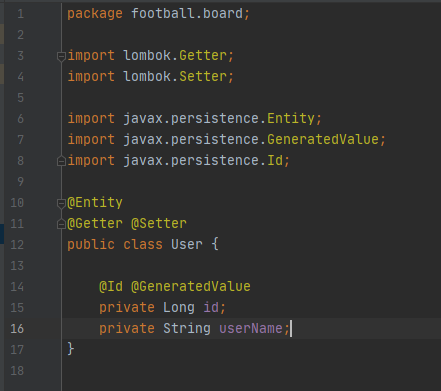Click the public keyword on line 12

[91, 245]
